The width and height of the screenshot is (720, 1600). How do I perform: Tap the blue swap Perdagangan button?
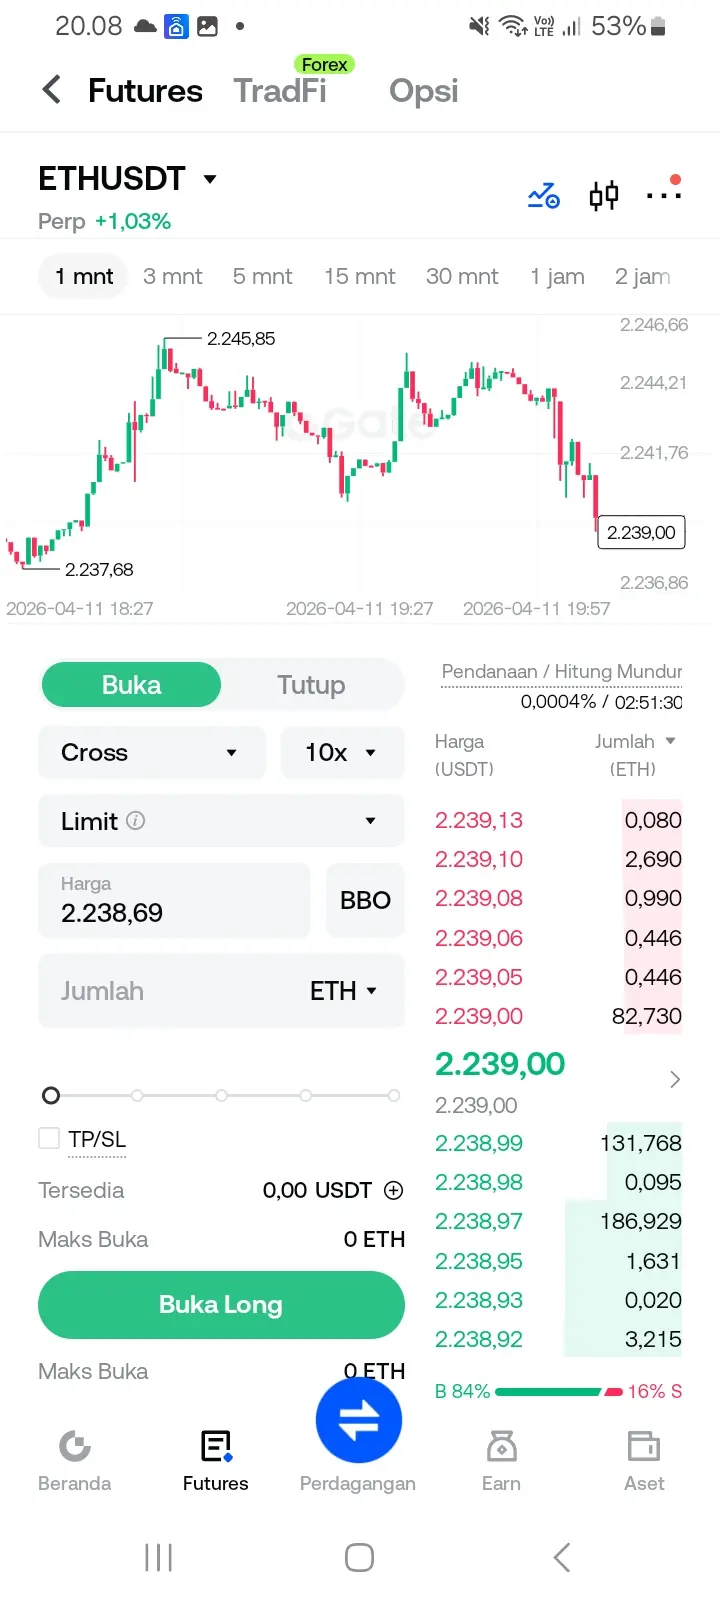[x=358, y=1420]
